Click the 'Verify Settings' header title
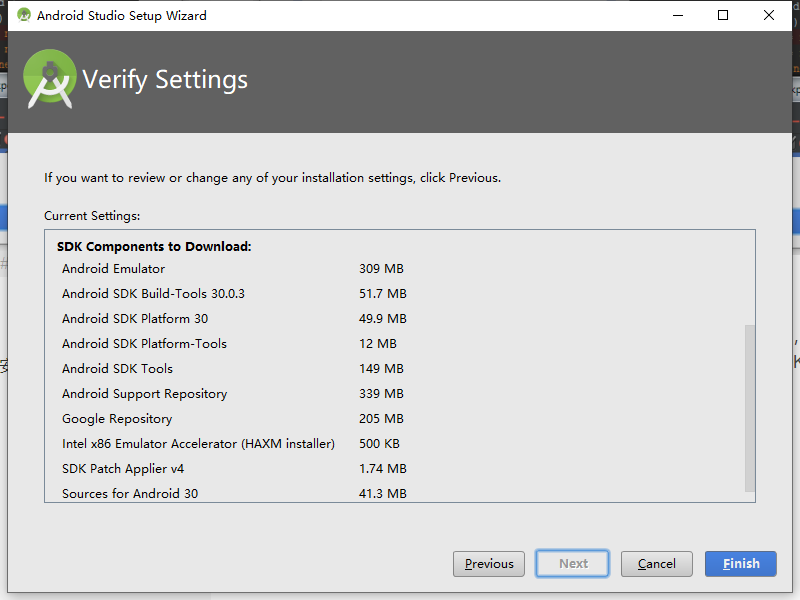The height and width of the screenshot is (600, 800). 165,80
